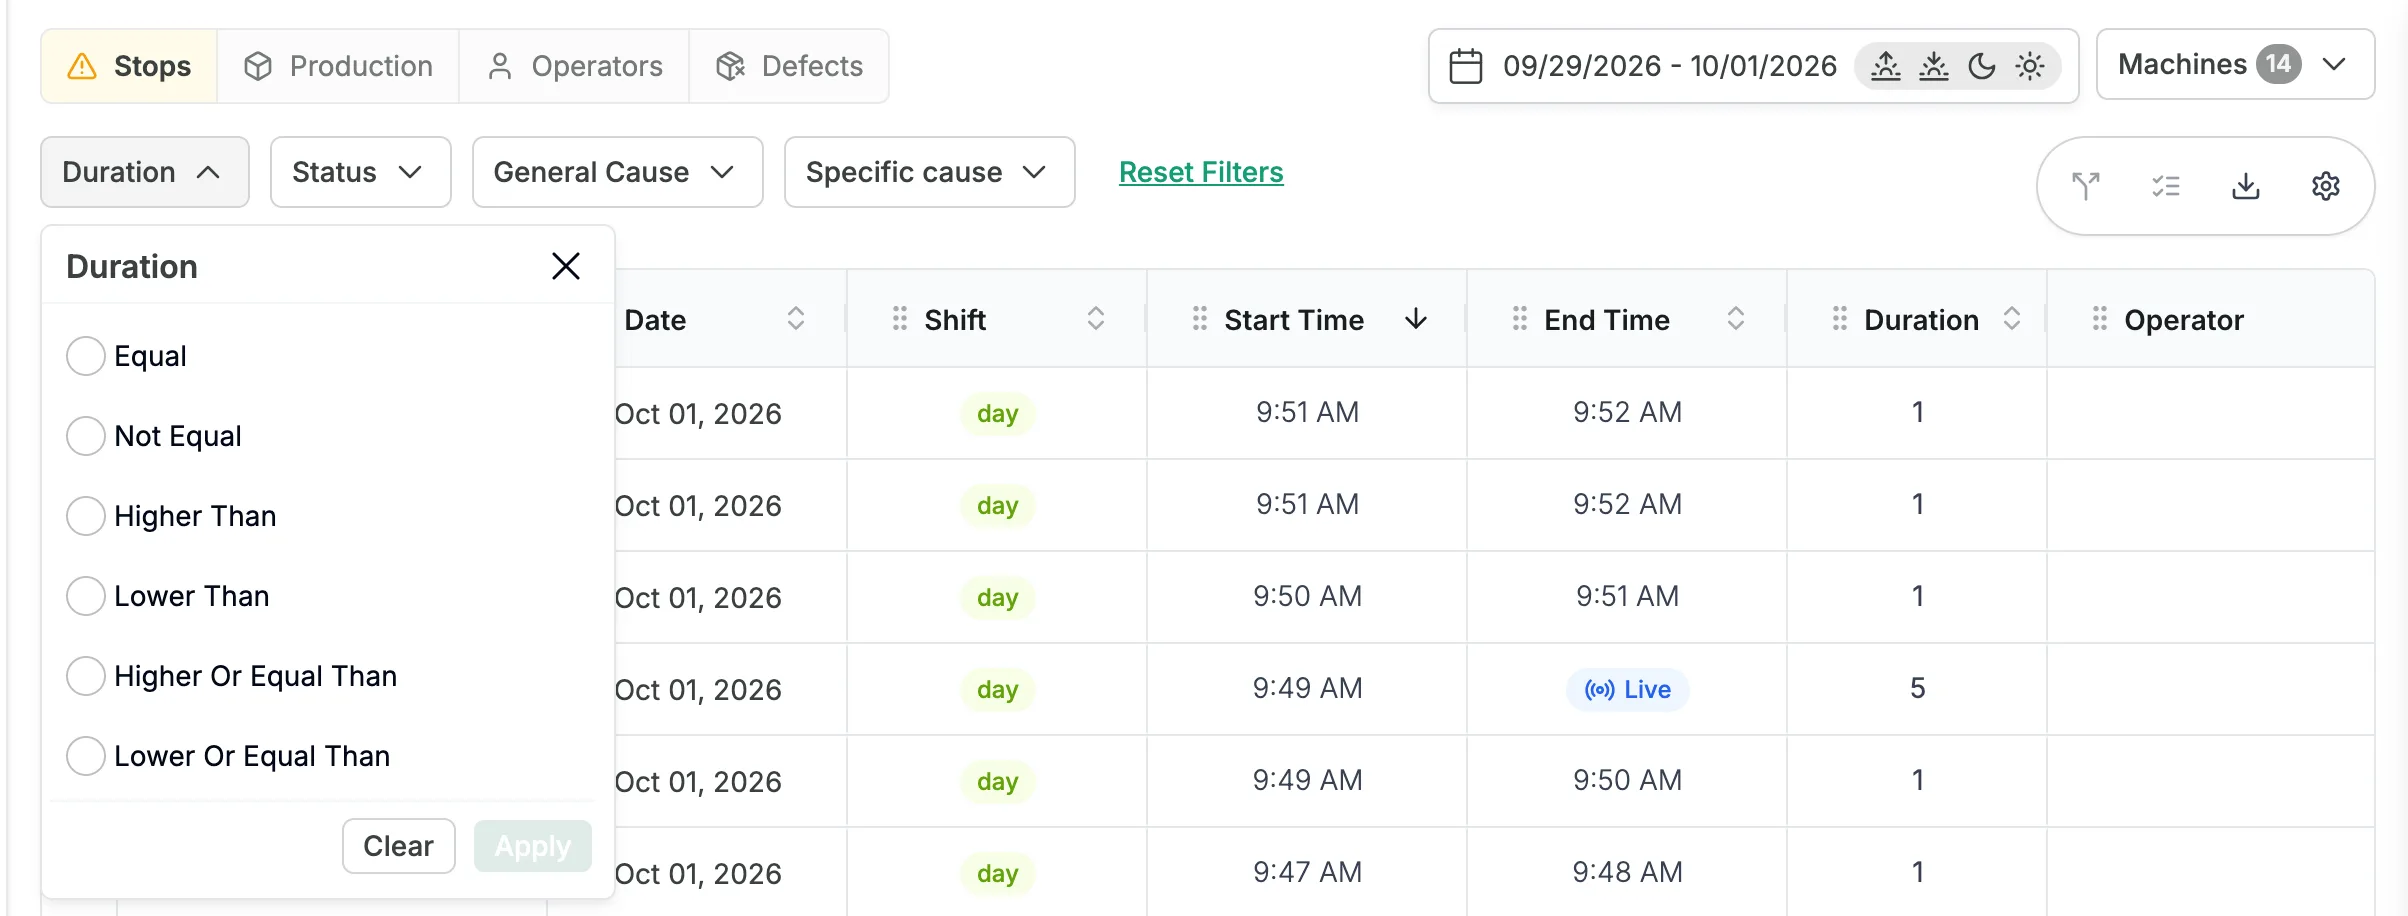This screenshot has width=2408, height=916.
Task: Sort by End Time column arrows
Action: tap(1736, 319)
